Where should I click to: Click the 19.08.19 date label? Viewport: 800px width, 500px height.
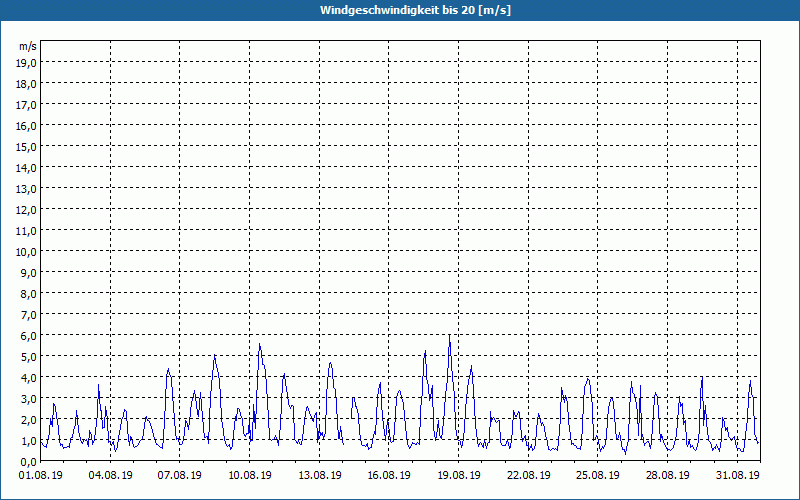click(459, 475)
